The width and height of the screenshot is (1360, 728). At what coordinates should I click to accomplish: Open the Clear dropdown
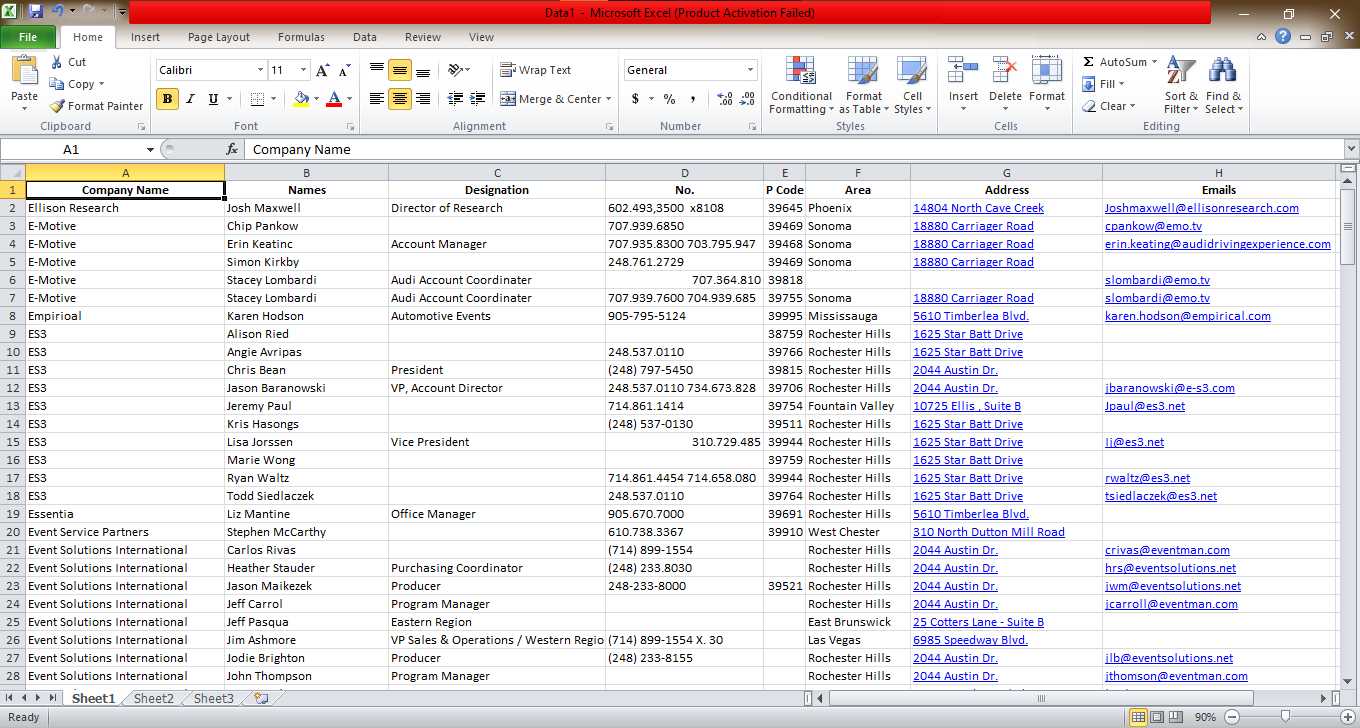pos(1132,106)
